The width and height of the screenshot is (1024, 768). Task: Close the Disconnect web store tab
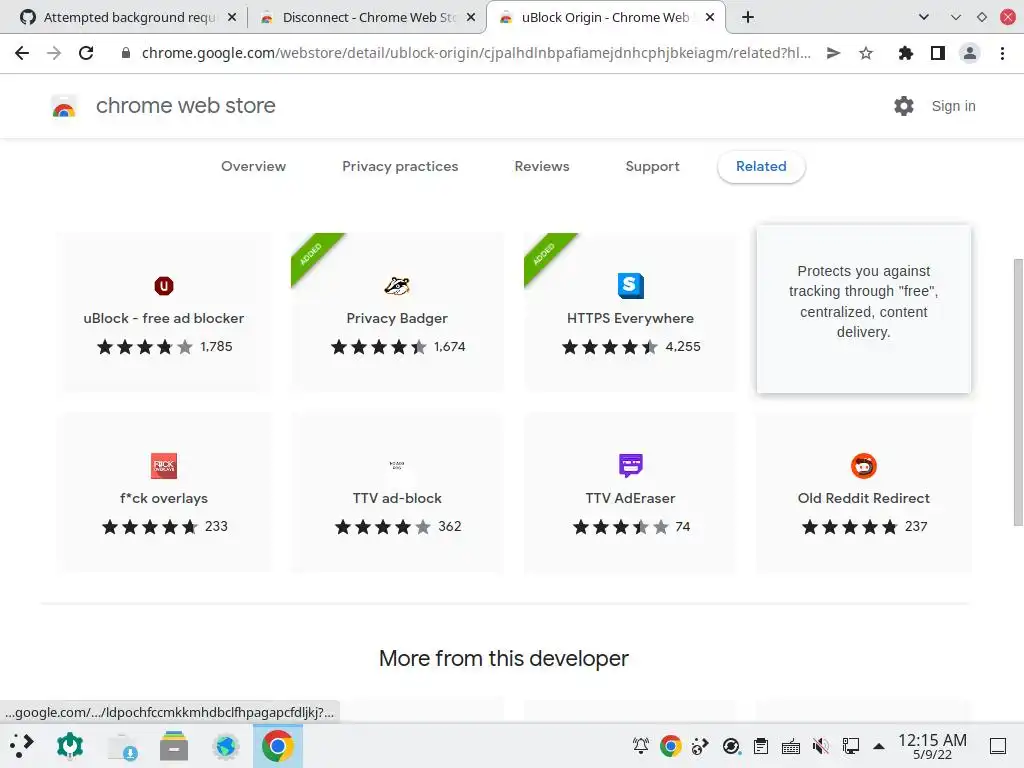[x=471, y=18]
